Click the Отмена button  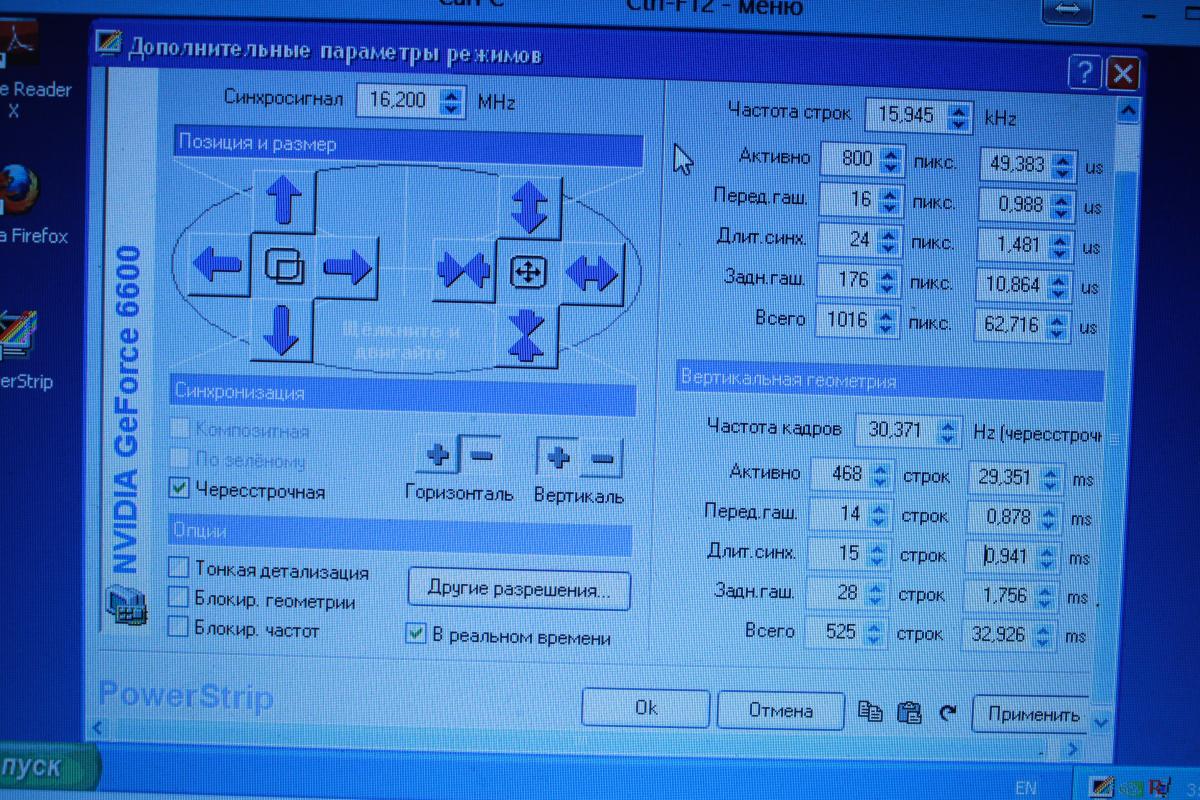click(x=781, y=711)
